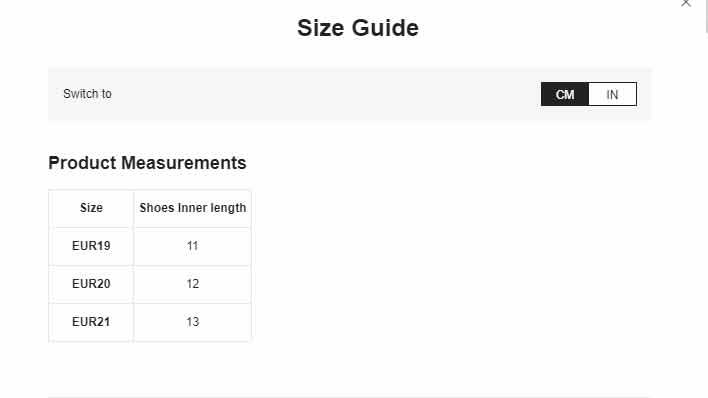Image resolution: width=708 pixels, height=398 pixels.
Task: Click inner length value 13
Action: tap(193, 322)
